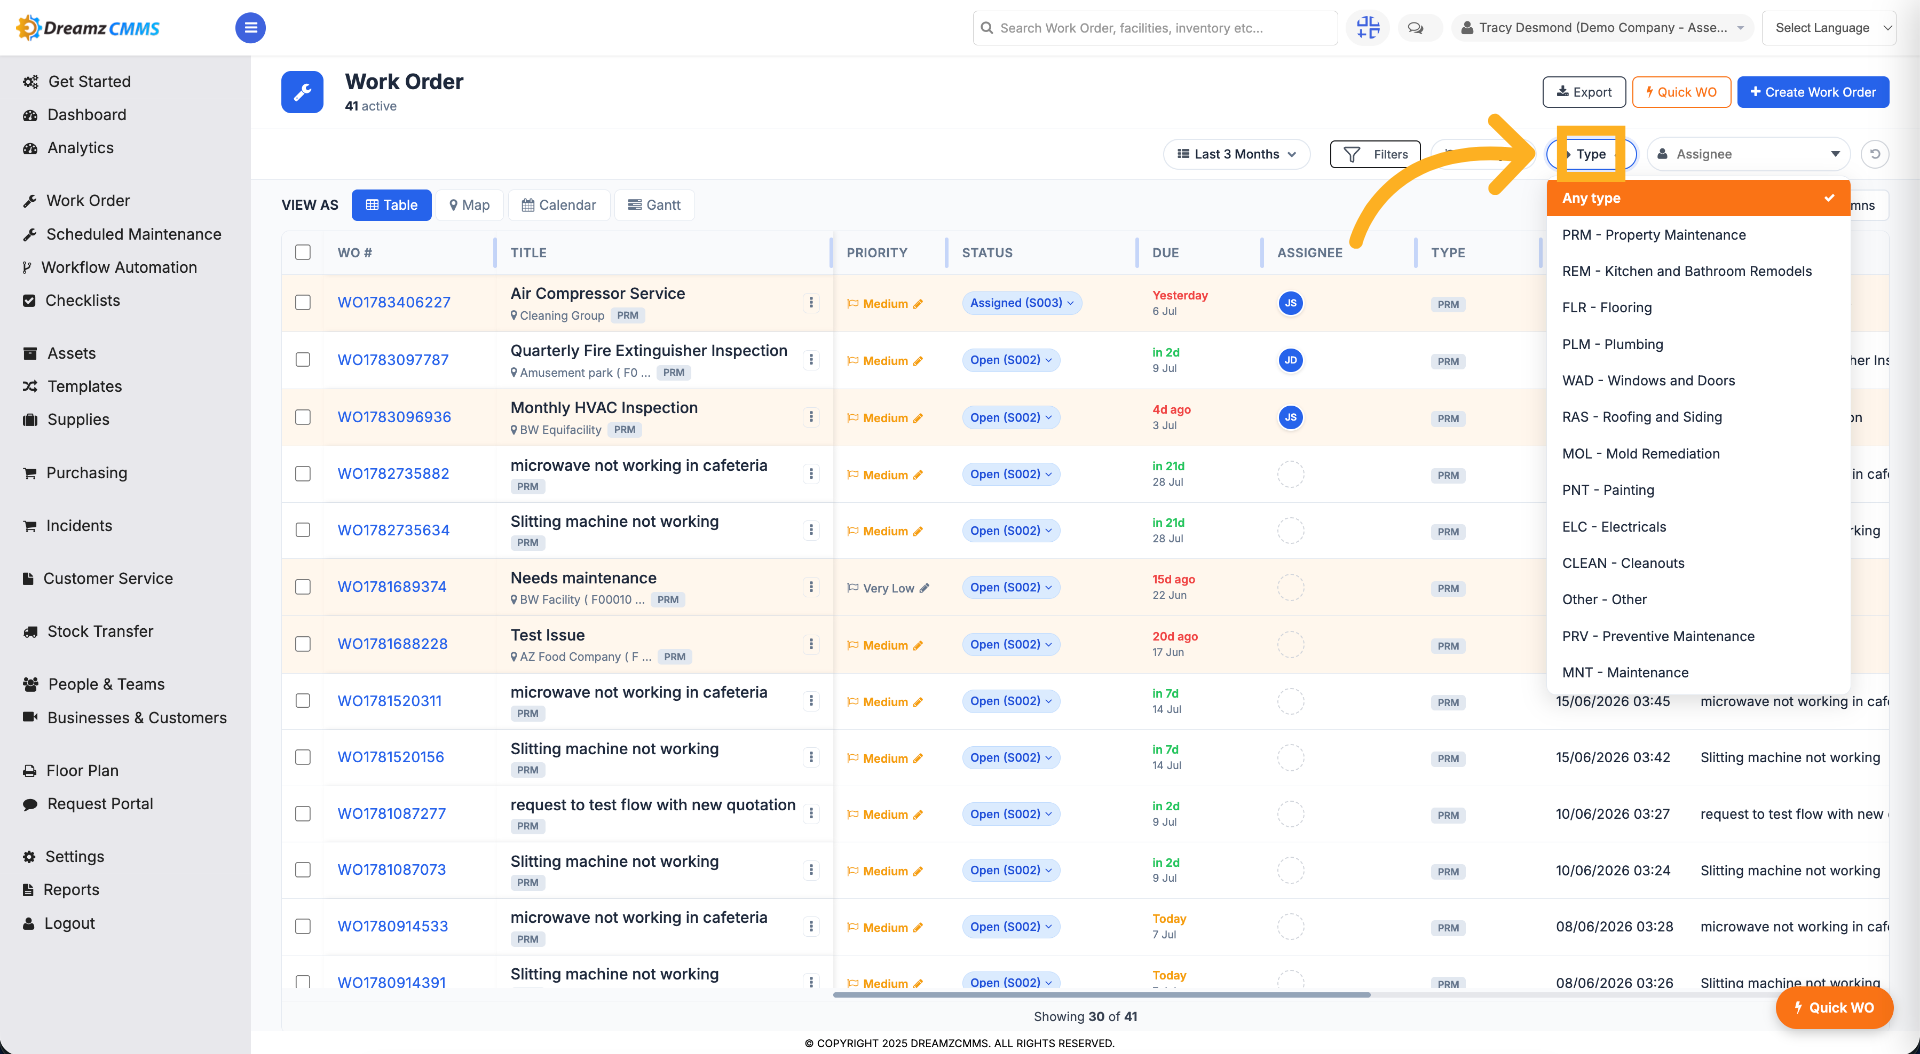Click Create Work Order button
The width and height of the screenshot is (1920, 1054).
tap(1813, 92)
